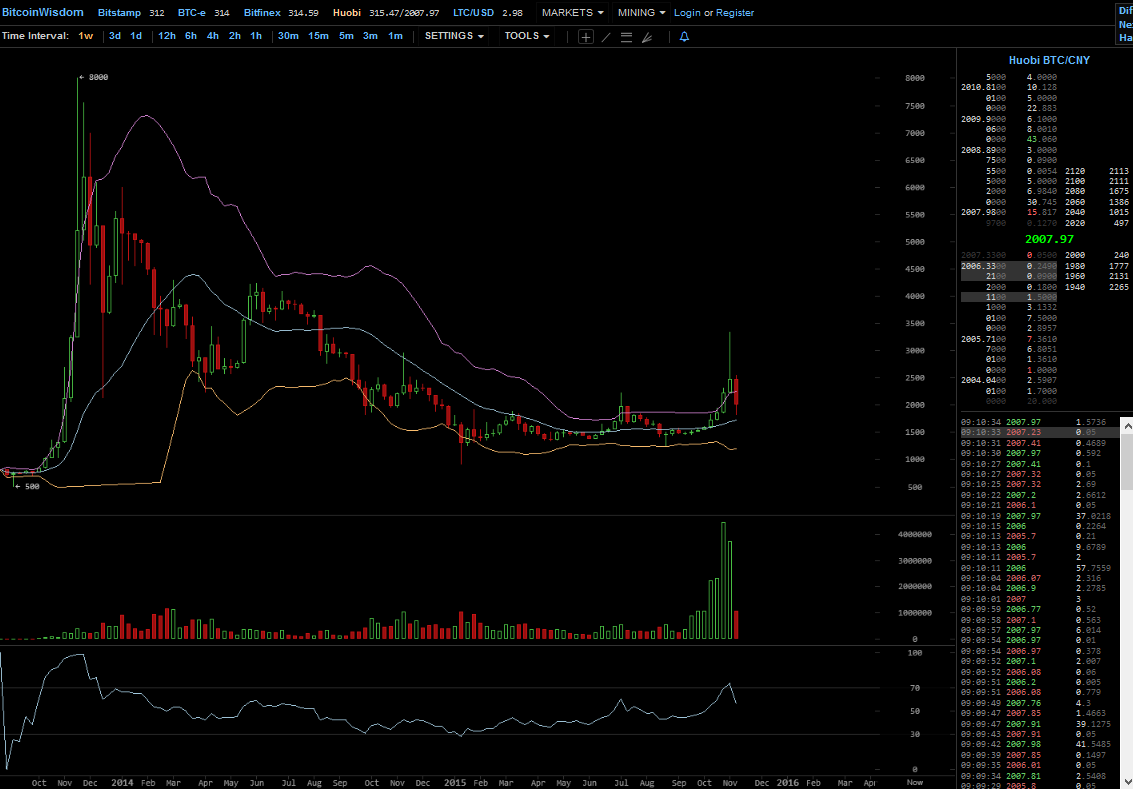Select the crosshair cursor tool

coord(586,37)
